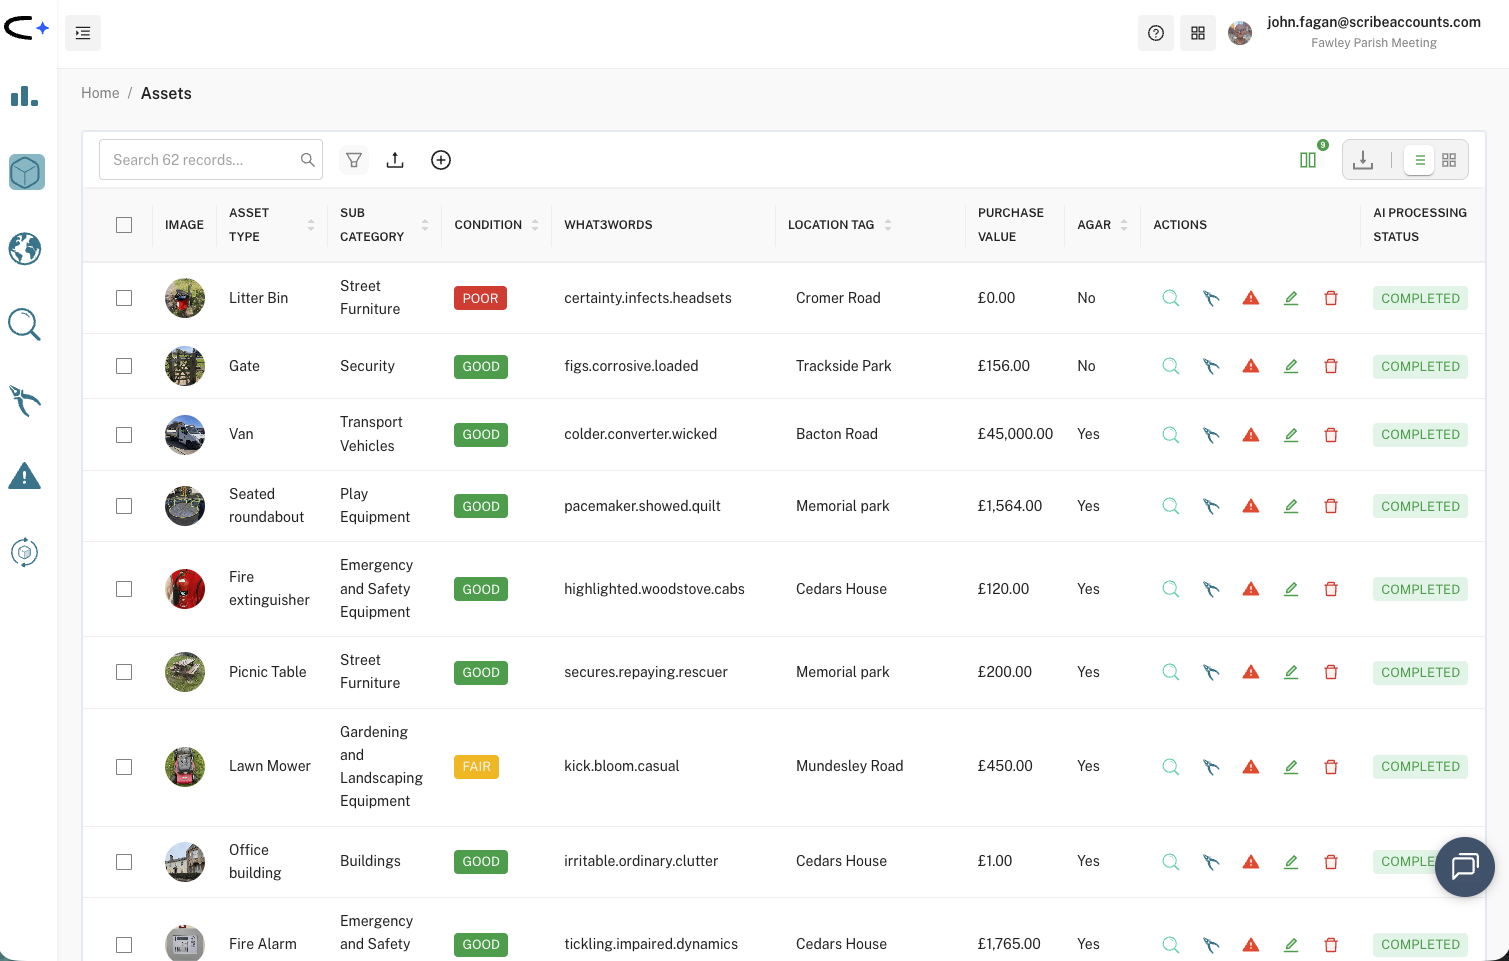Image resolution: width=1509 pixels, height=961 pixels.
Task: Tick the select-all checkbox in the table header
Action: [124, 225]
